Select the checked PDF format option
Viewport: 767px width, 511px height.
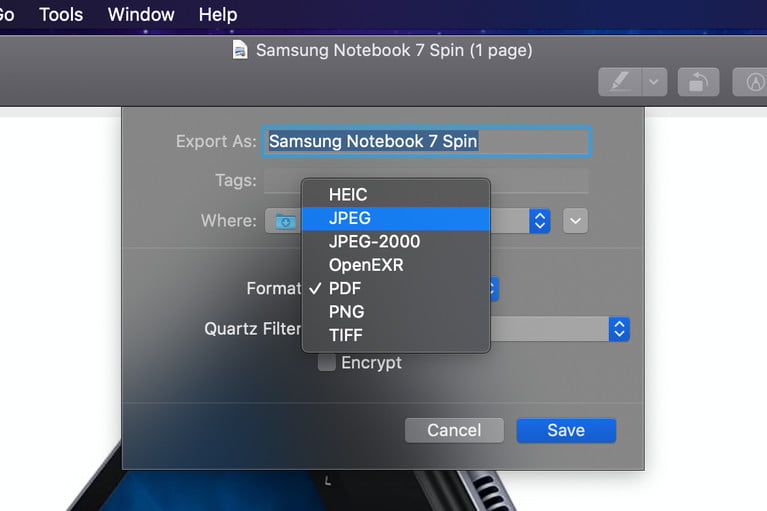345,288
